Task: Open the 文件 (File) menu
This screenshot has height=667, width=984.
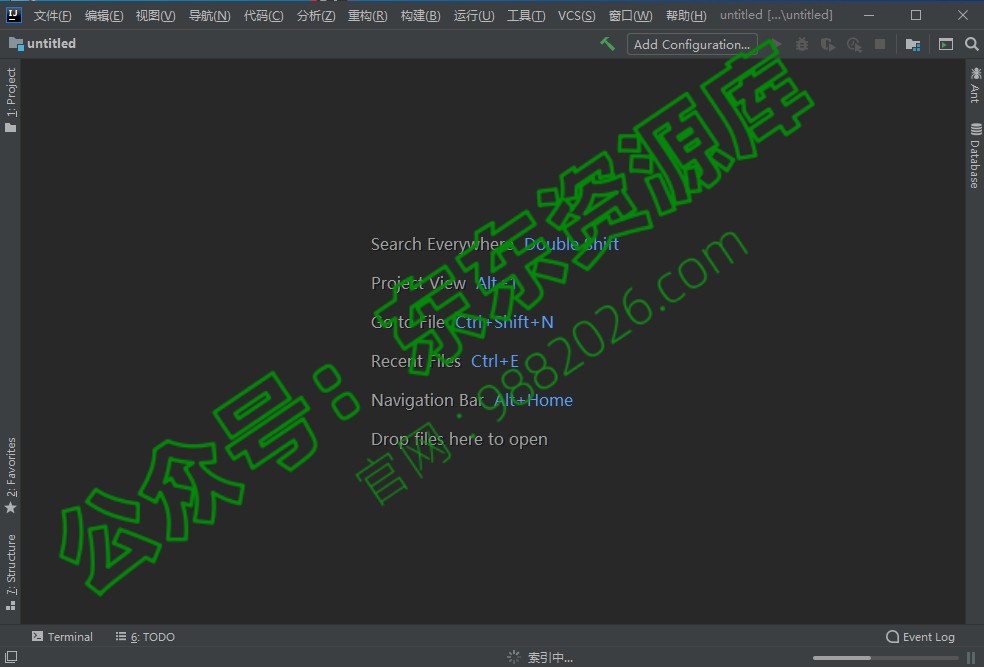Action: click(53, 15)
